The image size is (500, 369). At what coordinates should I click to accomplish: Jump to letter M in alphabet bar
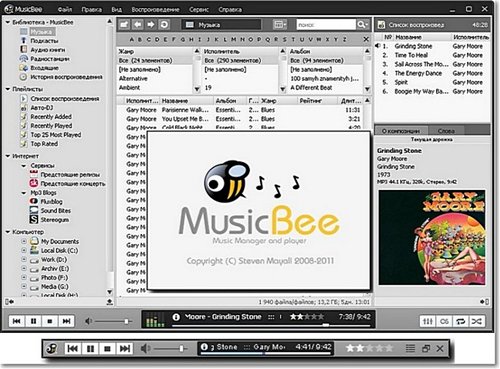pos(234,39)
